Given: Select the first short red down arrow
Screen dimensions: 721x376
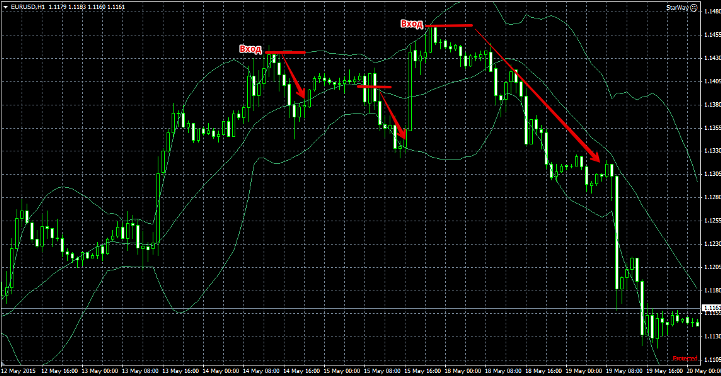Looking at the screenshot, I should point(293,76).
